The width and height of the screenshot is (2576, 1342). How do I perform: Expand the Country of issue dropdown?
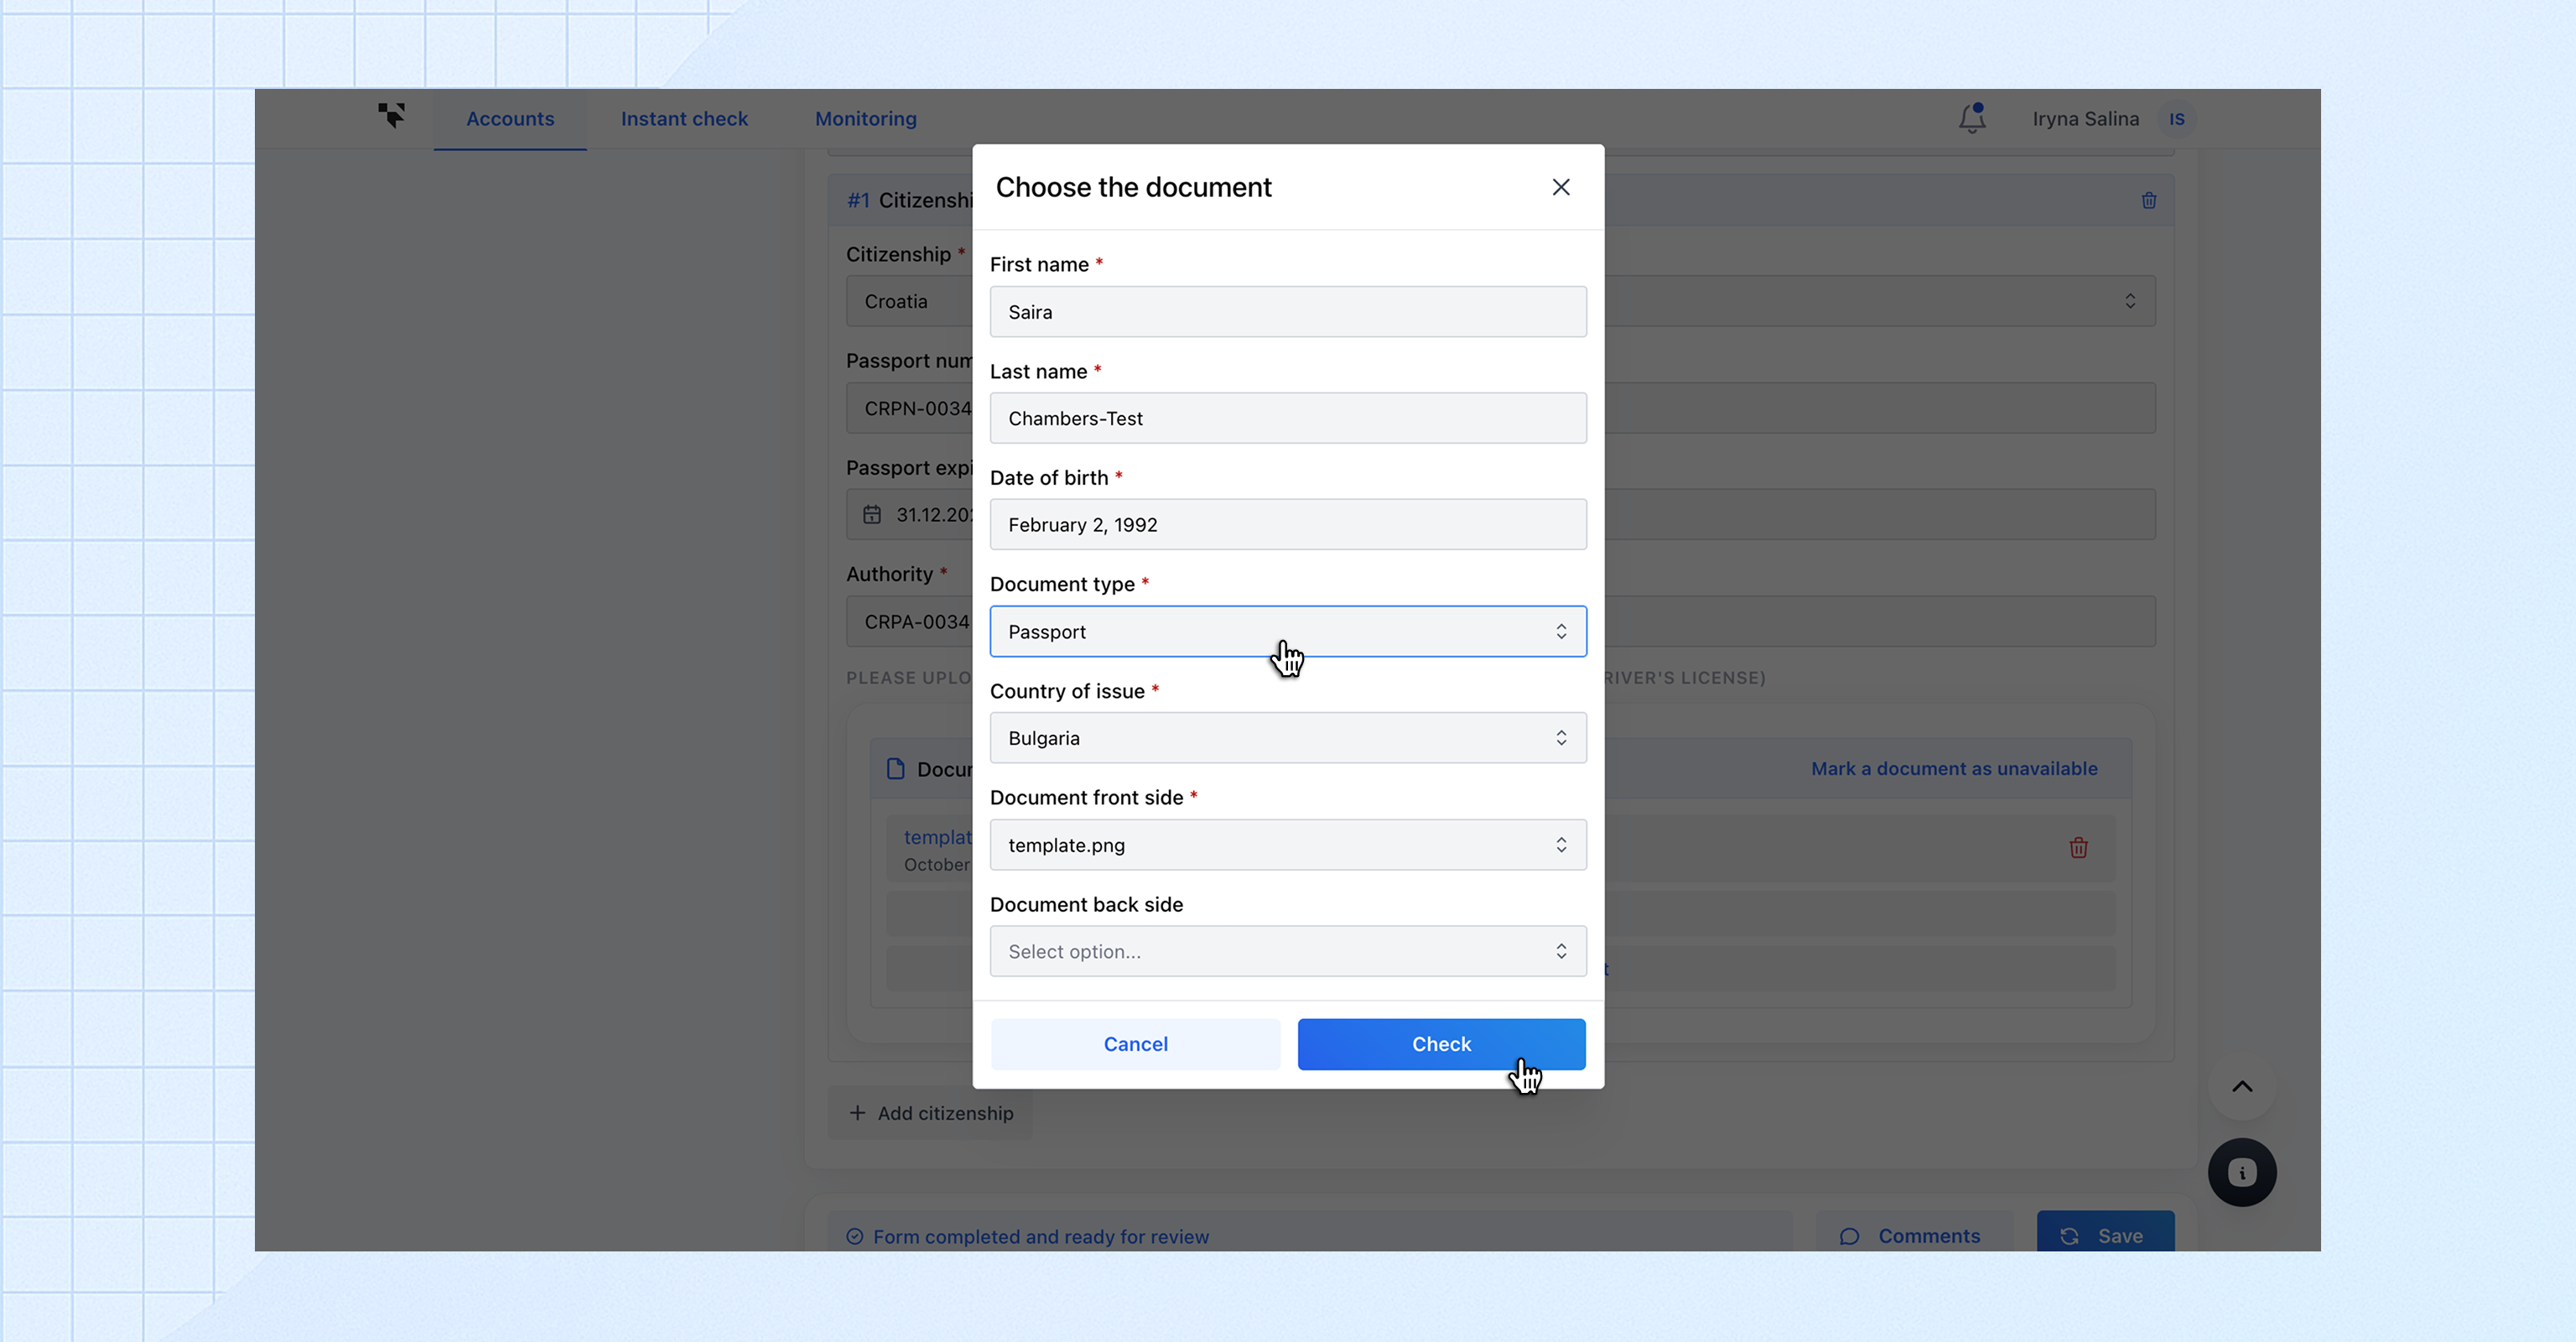[1287, 738]
